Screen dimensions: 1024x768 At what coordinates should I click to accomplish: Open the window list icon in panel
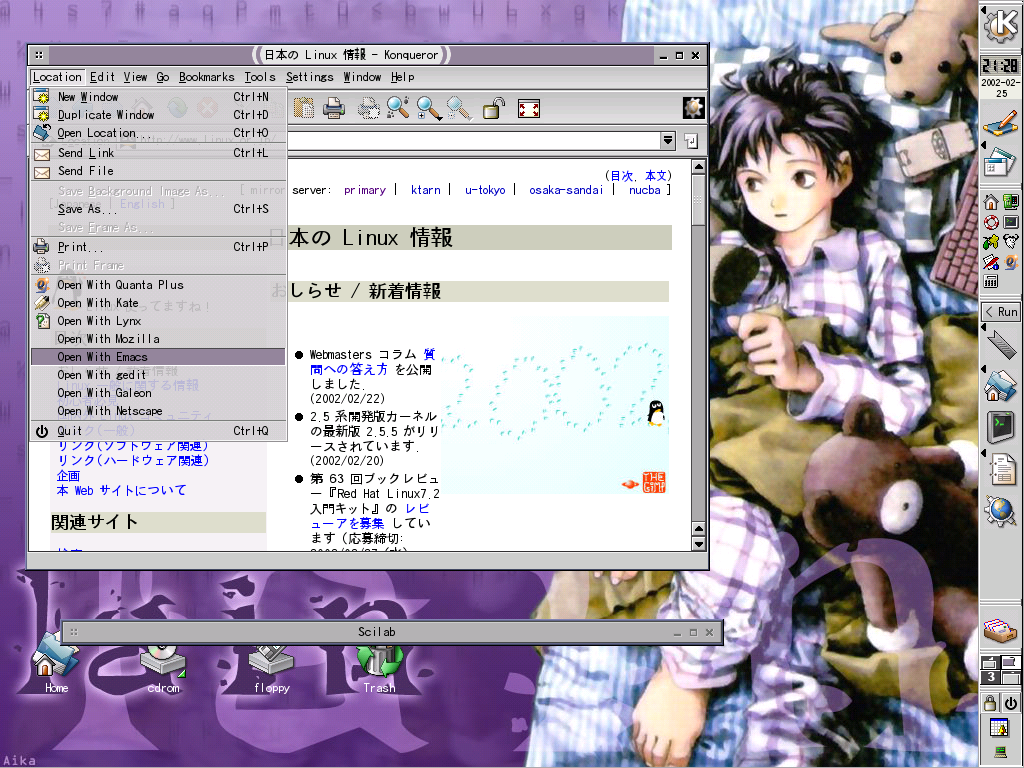tap(1000, 163)
